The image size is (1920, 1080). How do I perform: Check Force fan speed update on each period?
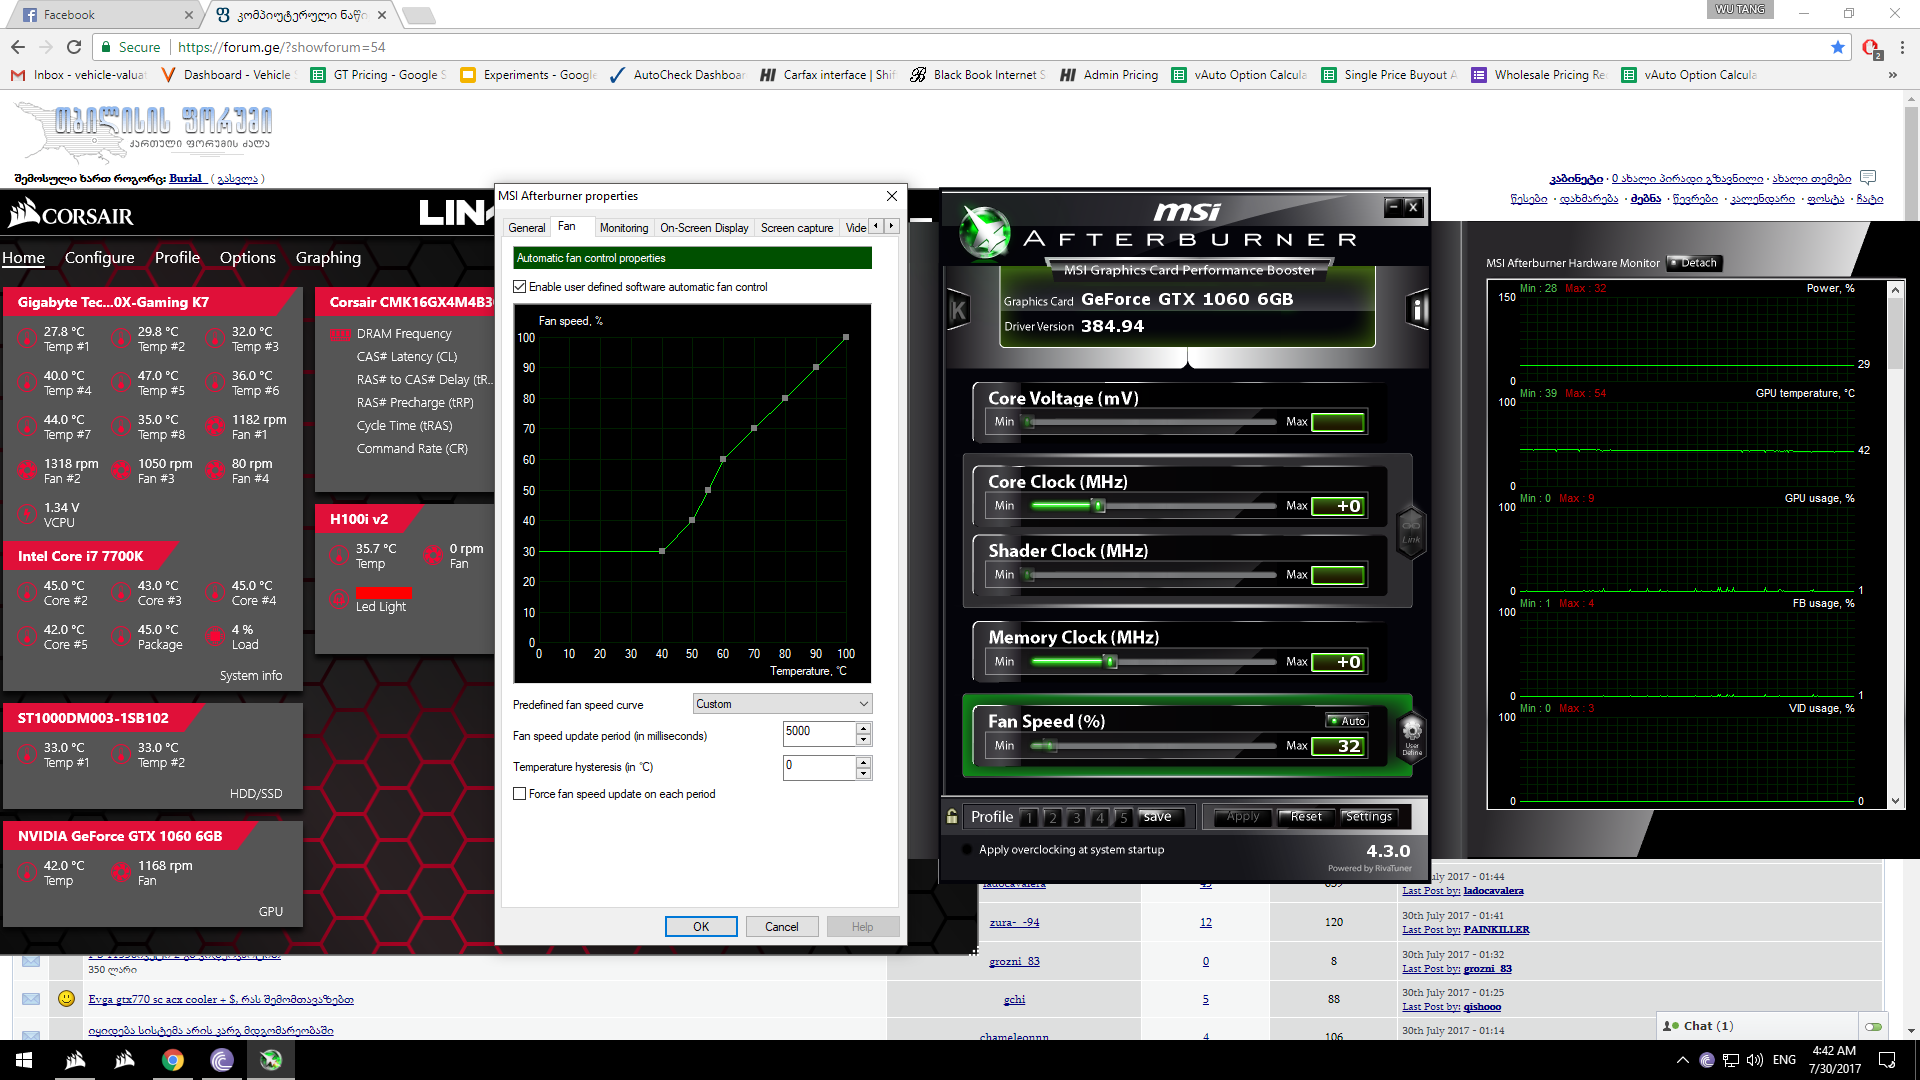520,794
